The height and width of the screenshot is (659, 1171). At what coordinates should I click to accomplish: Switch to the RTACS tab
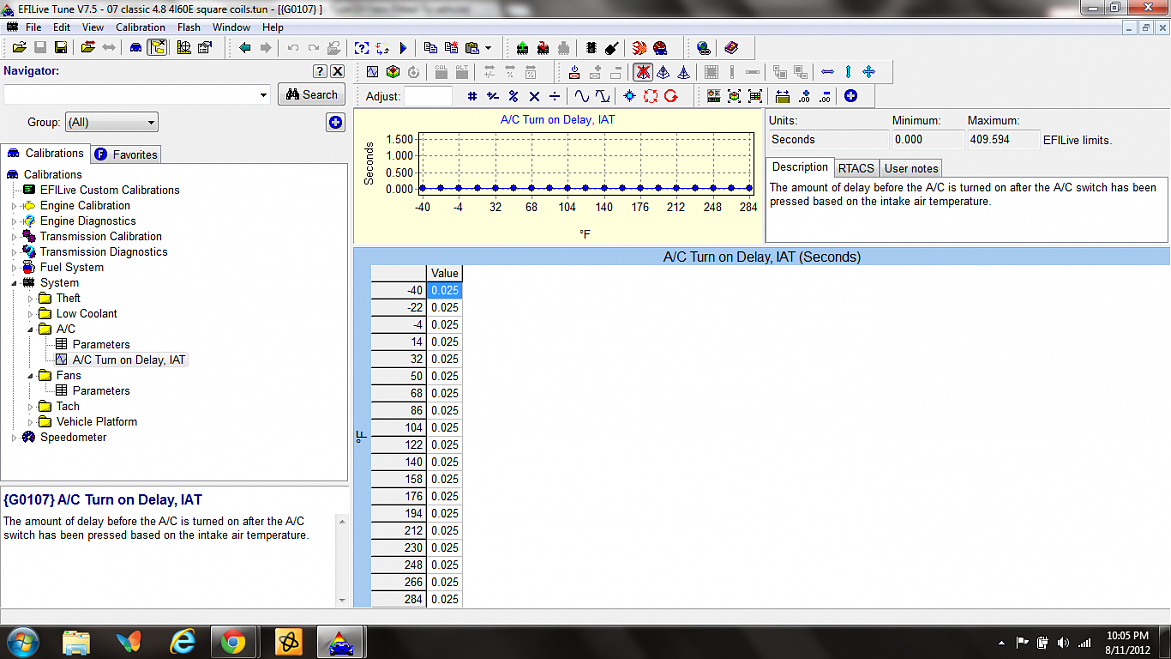tap(855, 168)
